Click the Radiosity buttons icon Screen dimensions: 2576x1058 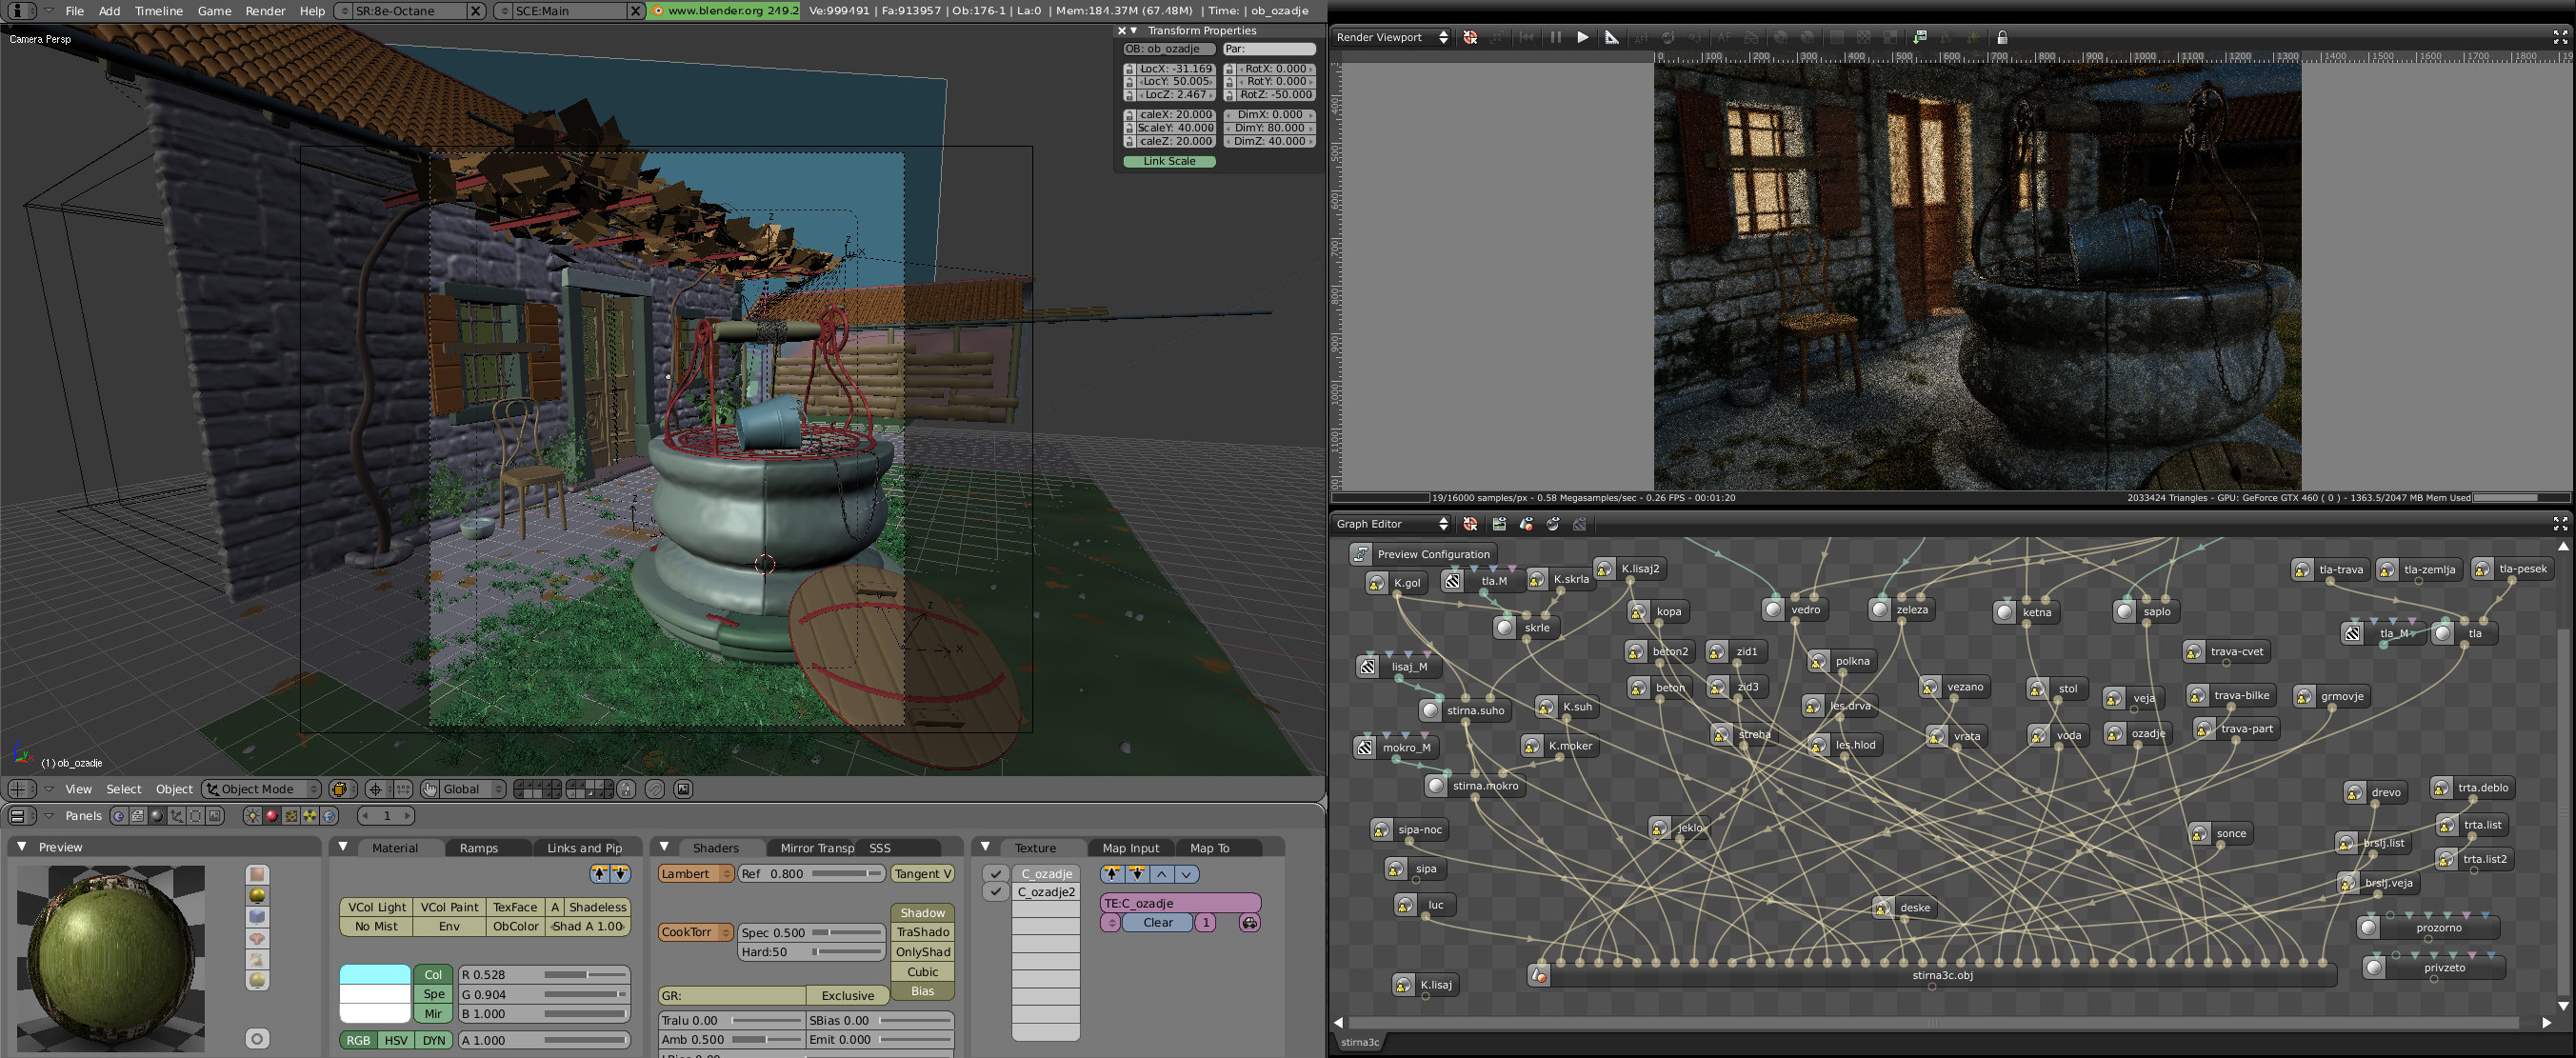pos(310,816)
